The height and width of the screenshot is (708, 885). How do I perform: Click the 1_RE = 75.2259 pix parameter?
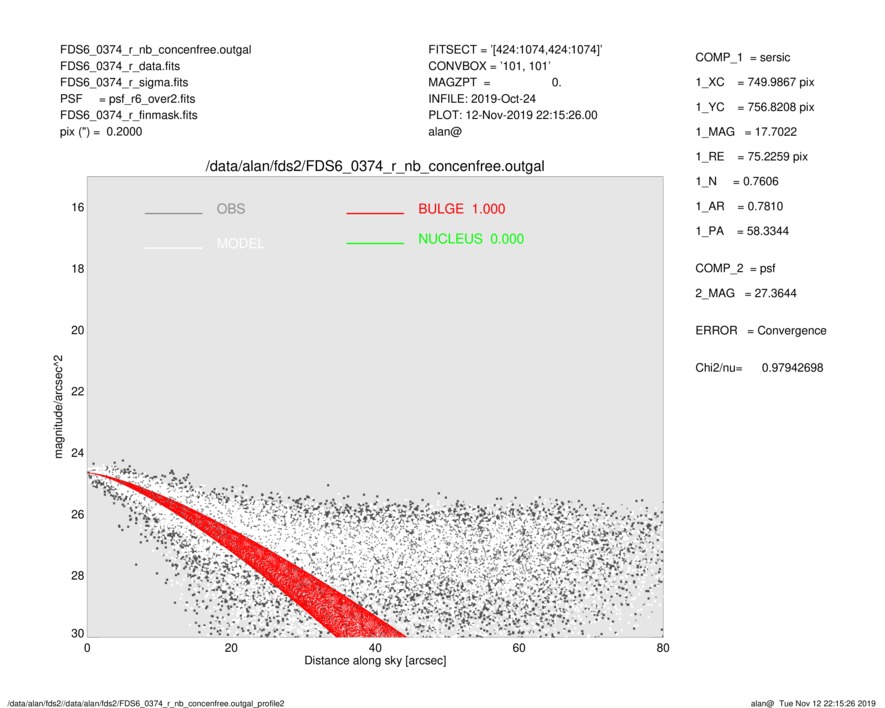point(751,157)
